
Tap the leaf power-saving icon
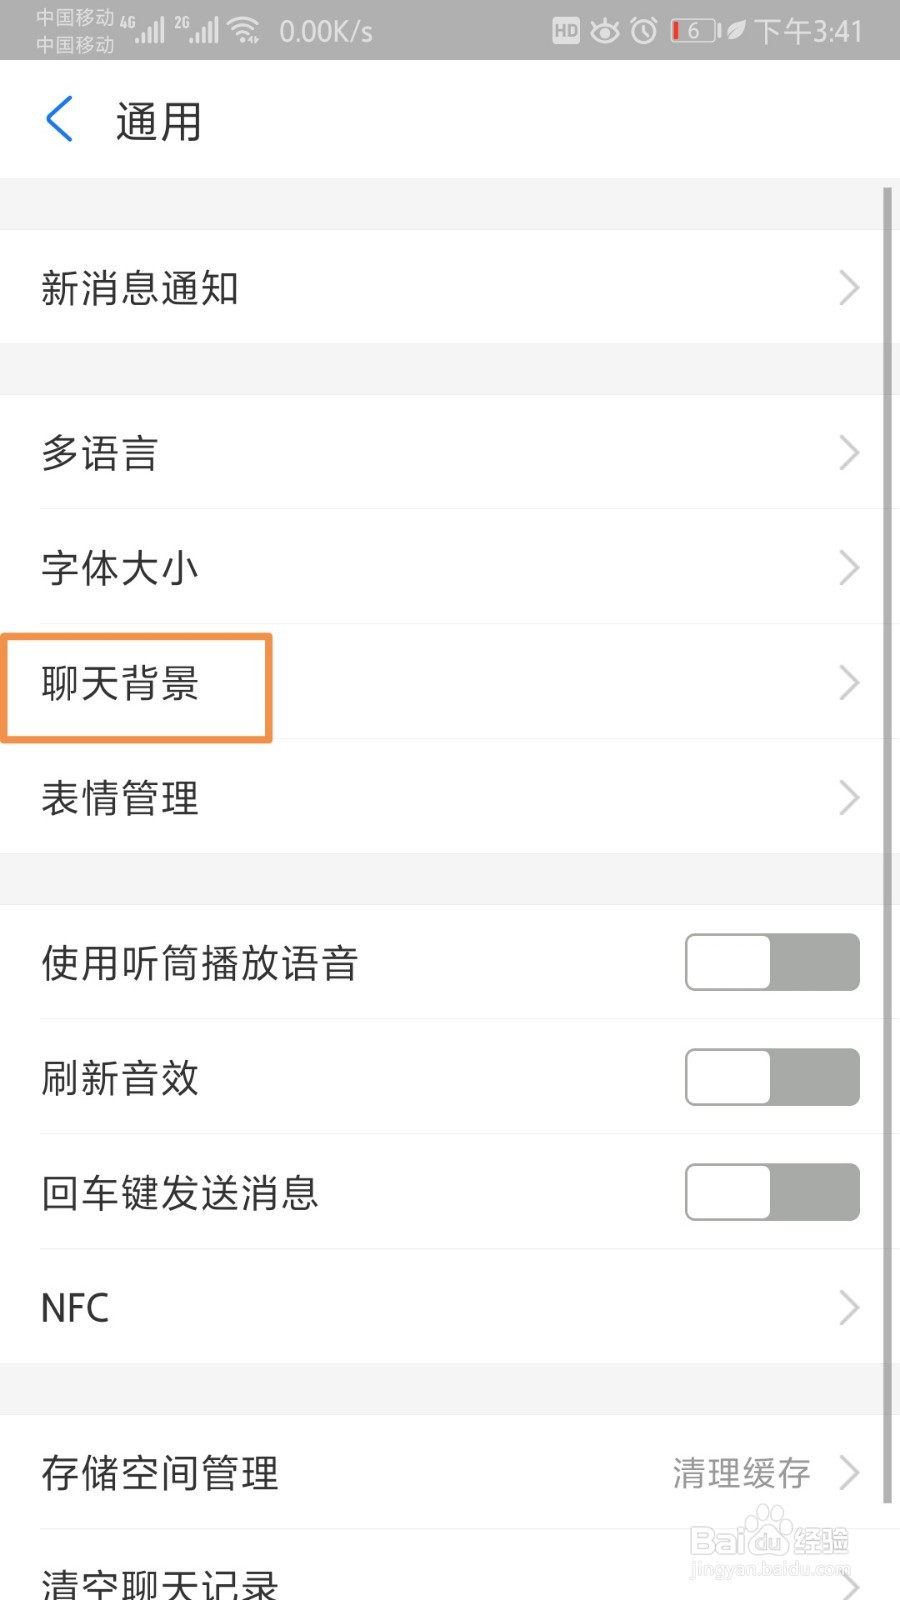coord(736,31)
